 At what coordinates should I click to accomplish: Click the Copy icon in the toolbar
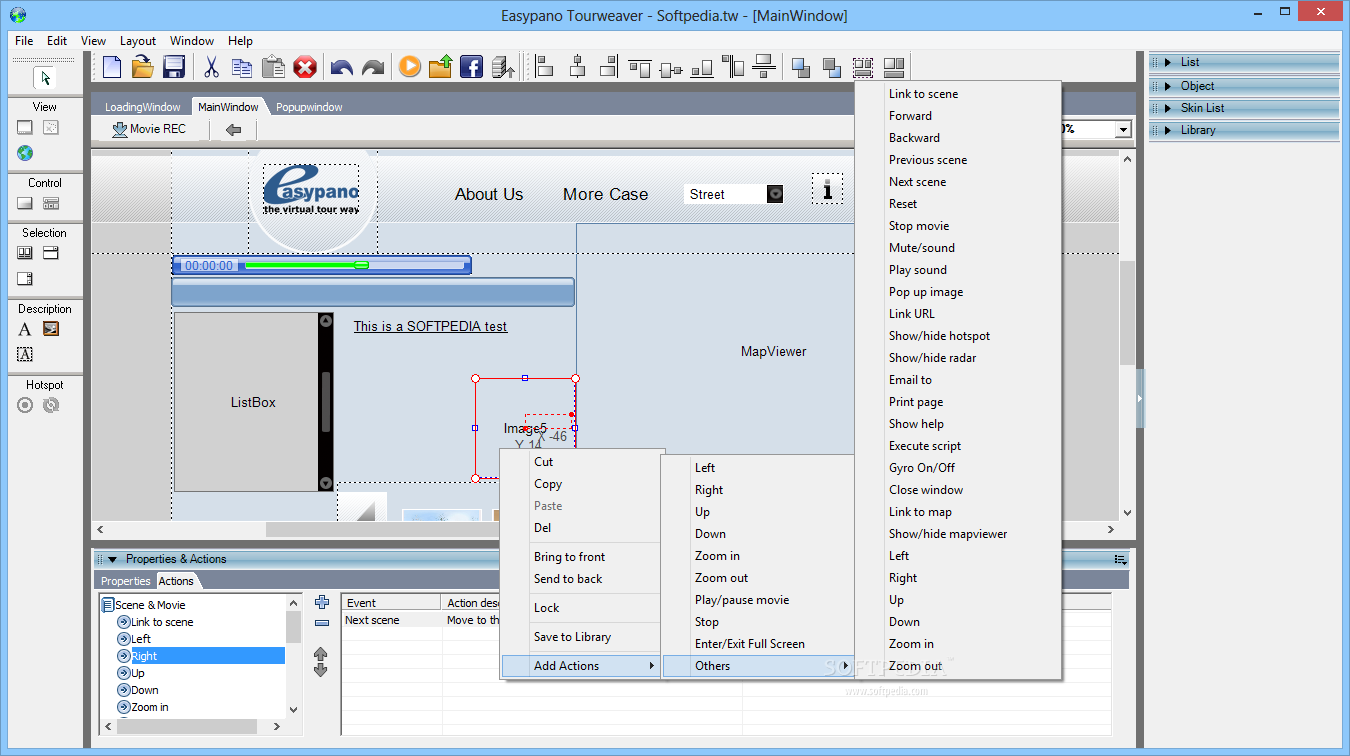(242, 67)
